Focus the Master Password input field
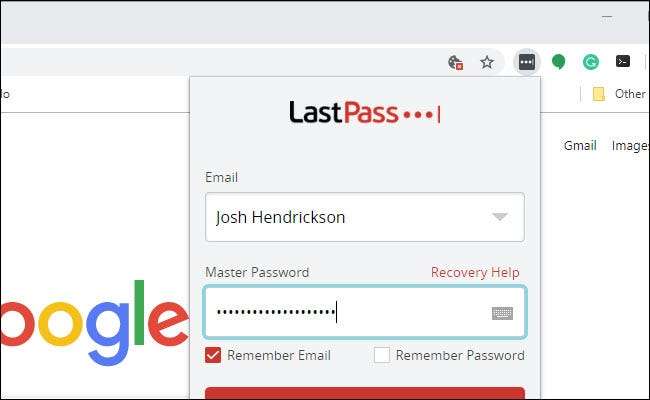 click(365, 312)
